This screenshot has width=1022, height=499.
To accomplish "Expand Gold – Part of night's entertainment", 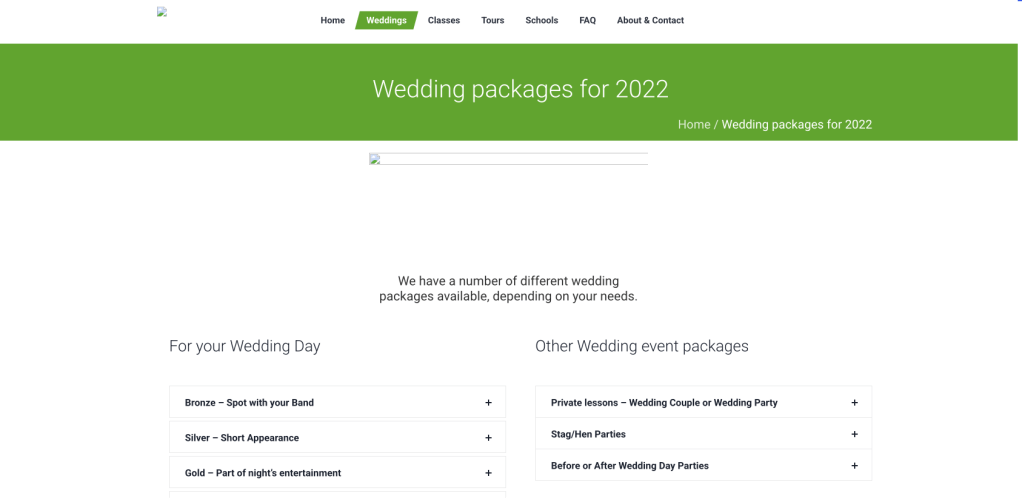I will coord(262,473).
